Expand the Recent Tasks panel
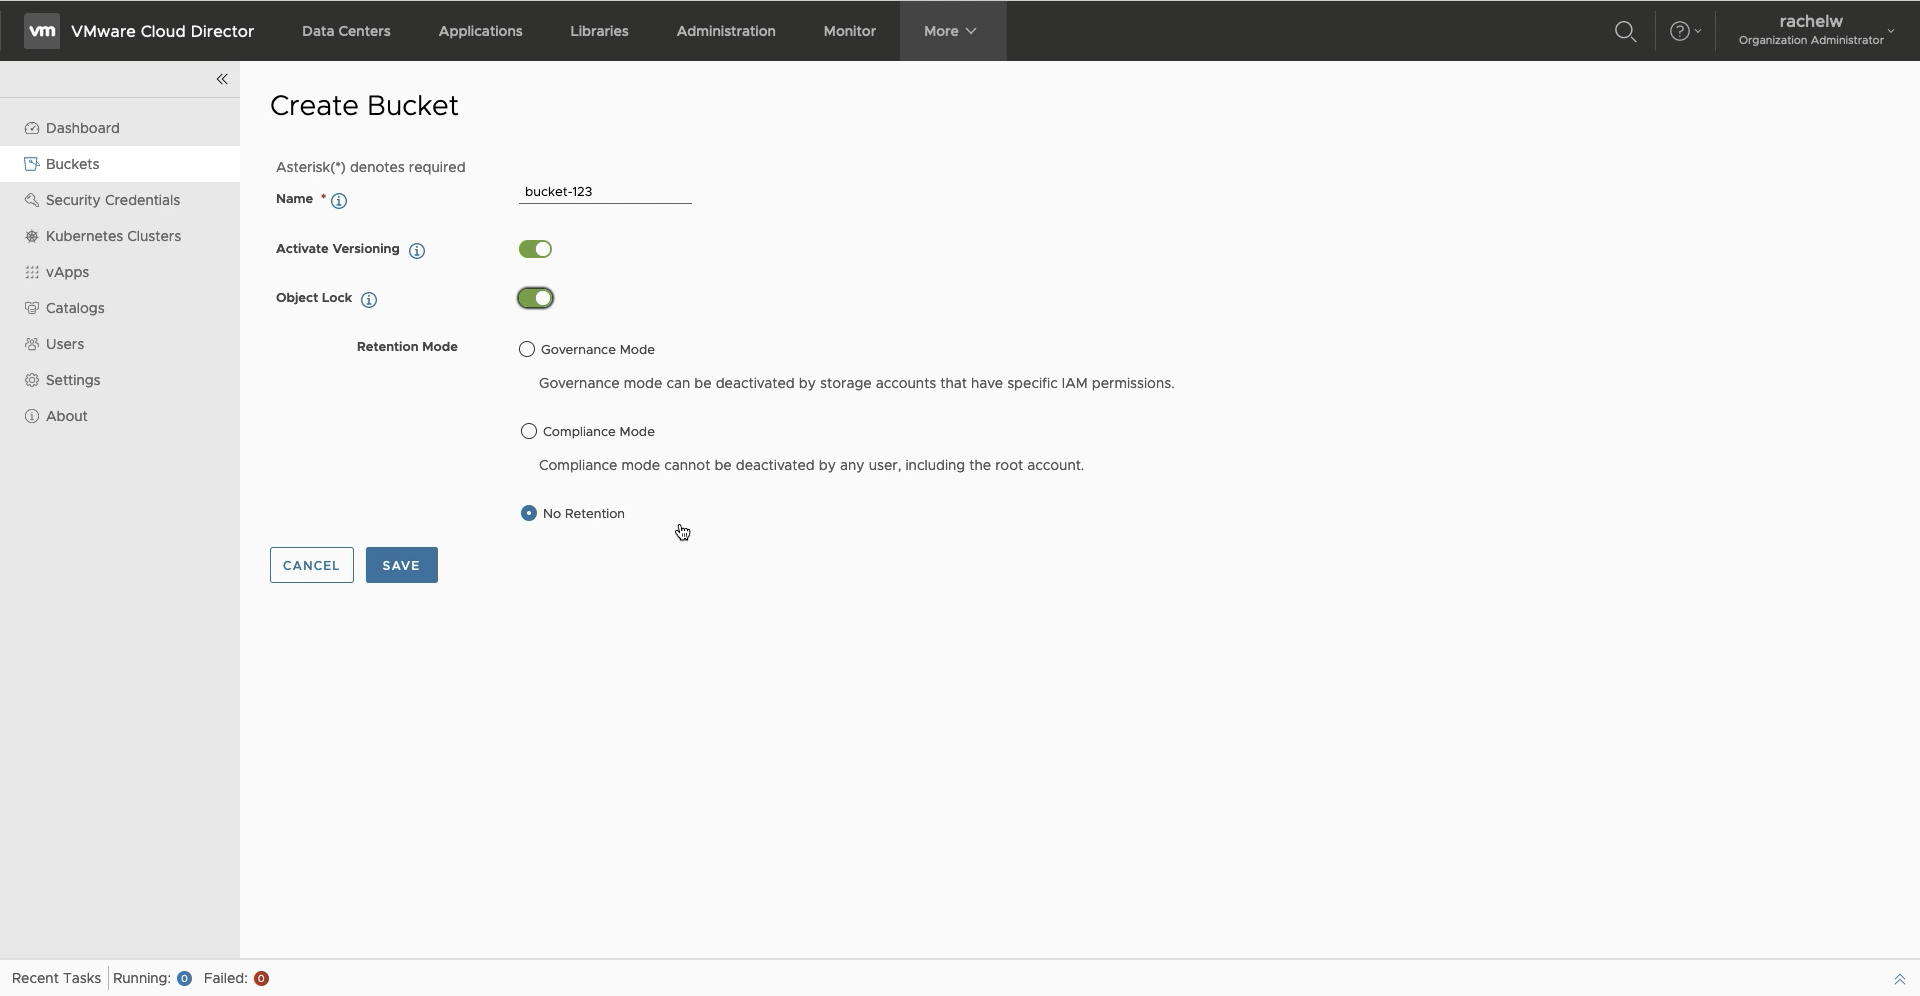Image resolution: width=1920 pixels, height=996 pixels. tap(1899, 979)
